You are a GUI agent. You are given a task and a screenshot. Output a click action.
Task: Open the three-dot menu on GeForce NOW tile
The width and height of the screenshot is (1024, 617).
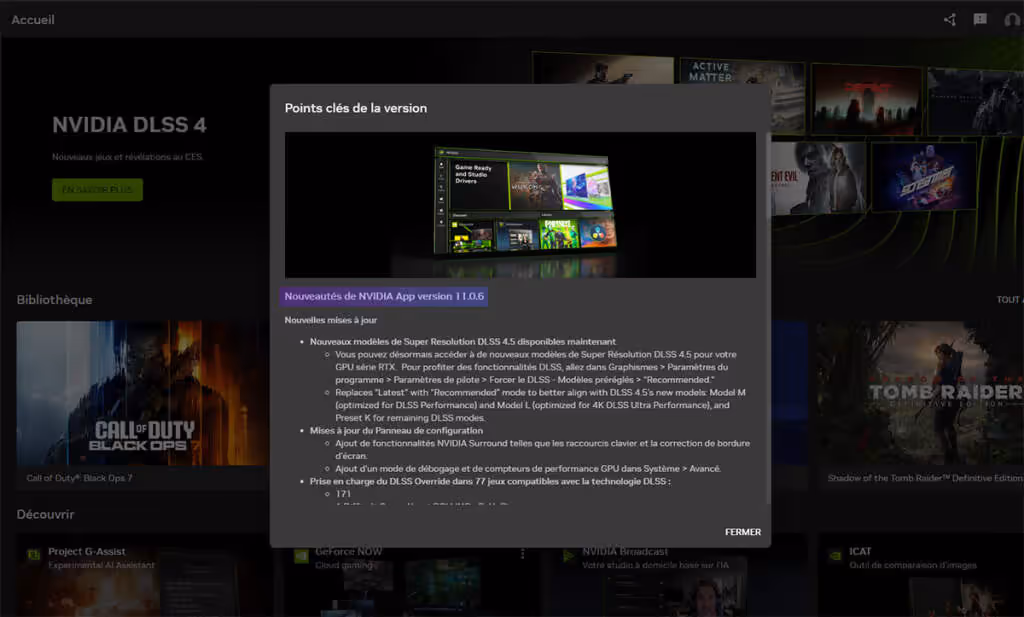tap(521, 552)
